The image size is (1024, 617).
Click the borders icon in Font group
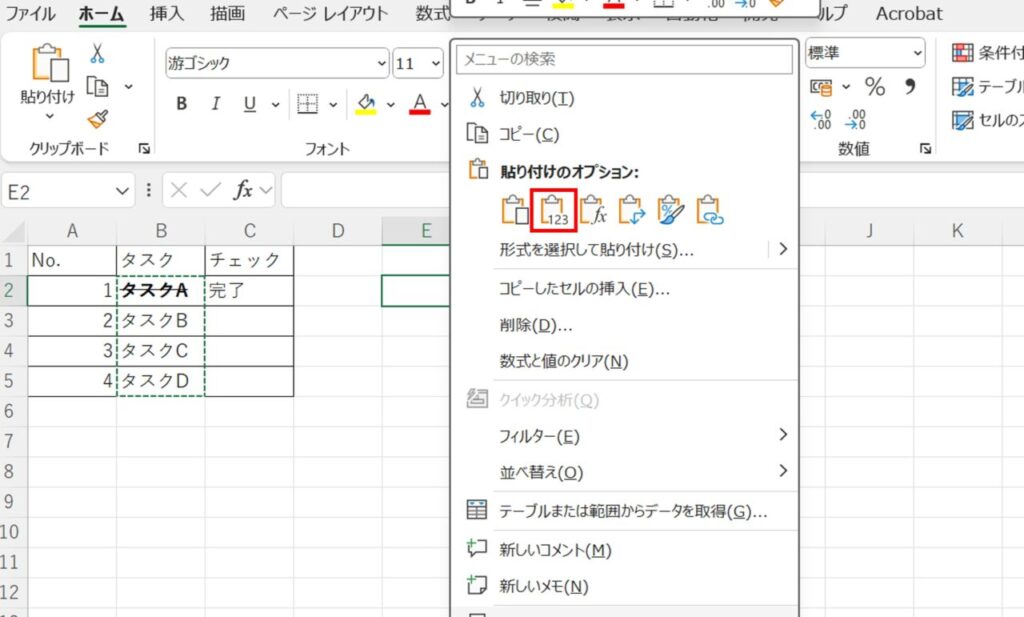coord(308,104)
